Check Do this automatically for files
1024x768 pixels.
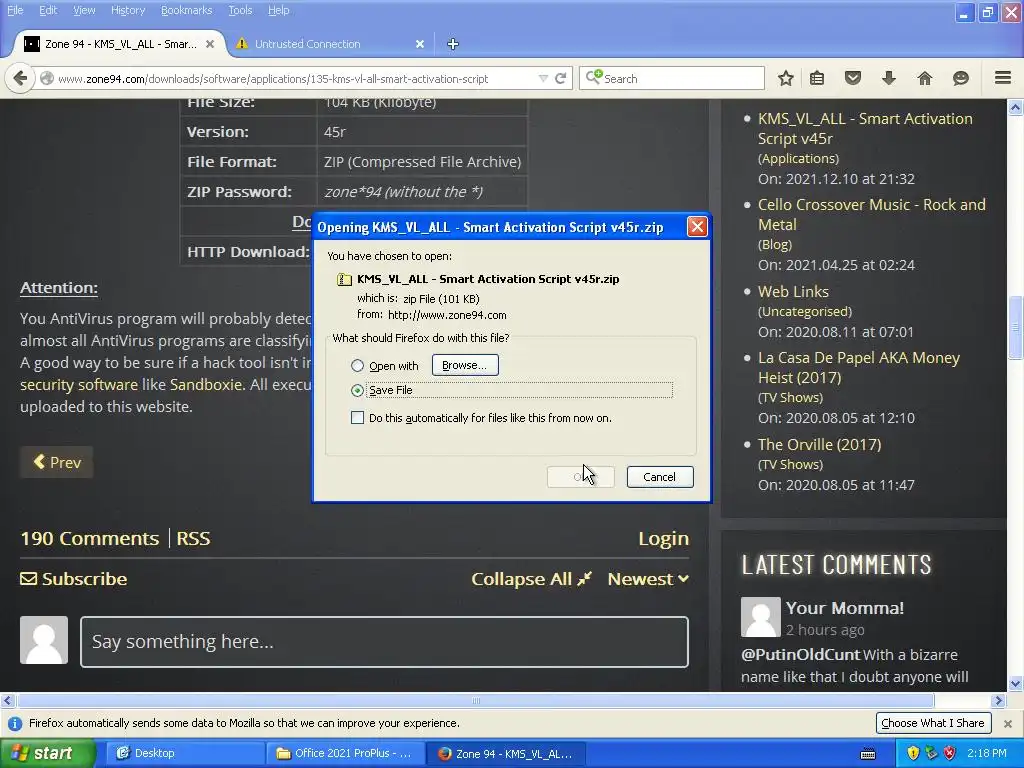[x=357, y=417]
